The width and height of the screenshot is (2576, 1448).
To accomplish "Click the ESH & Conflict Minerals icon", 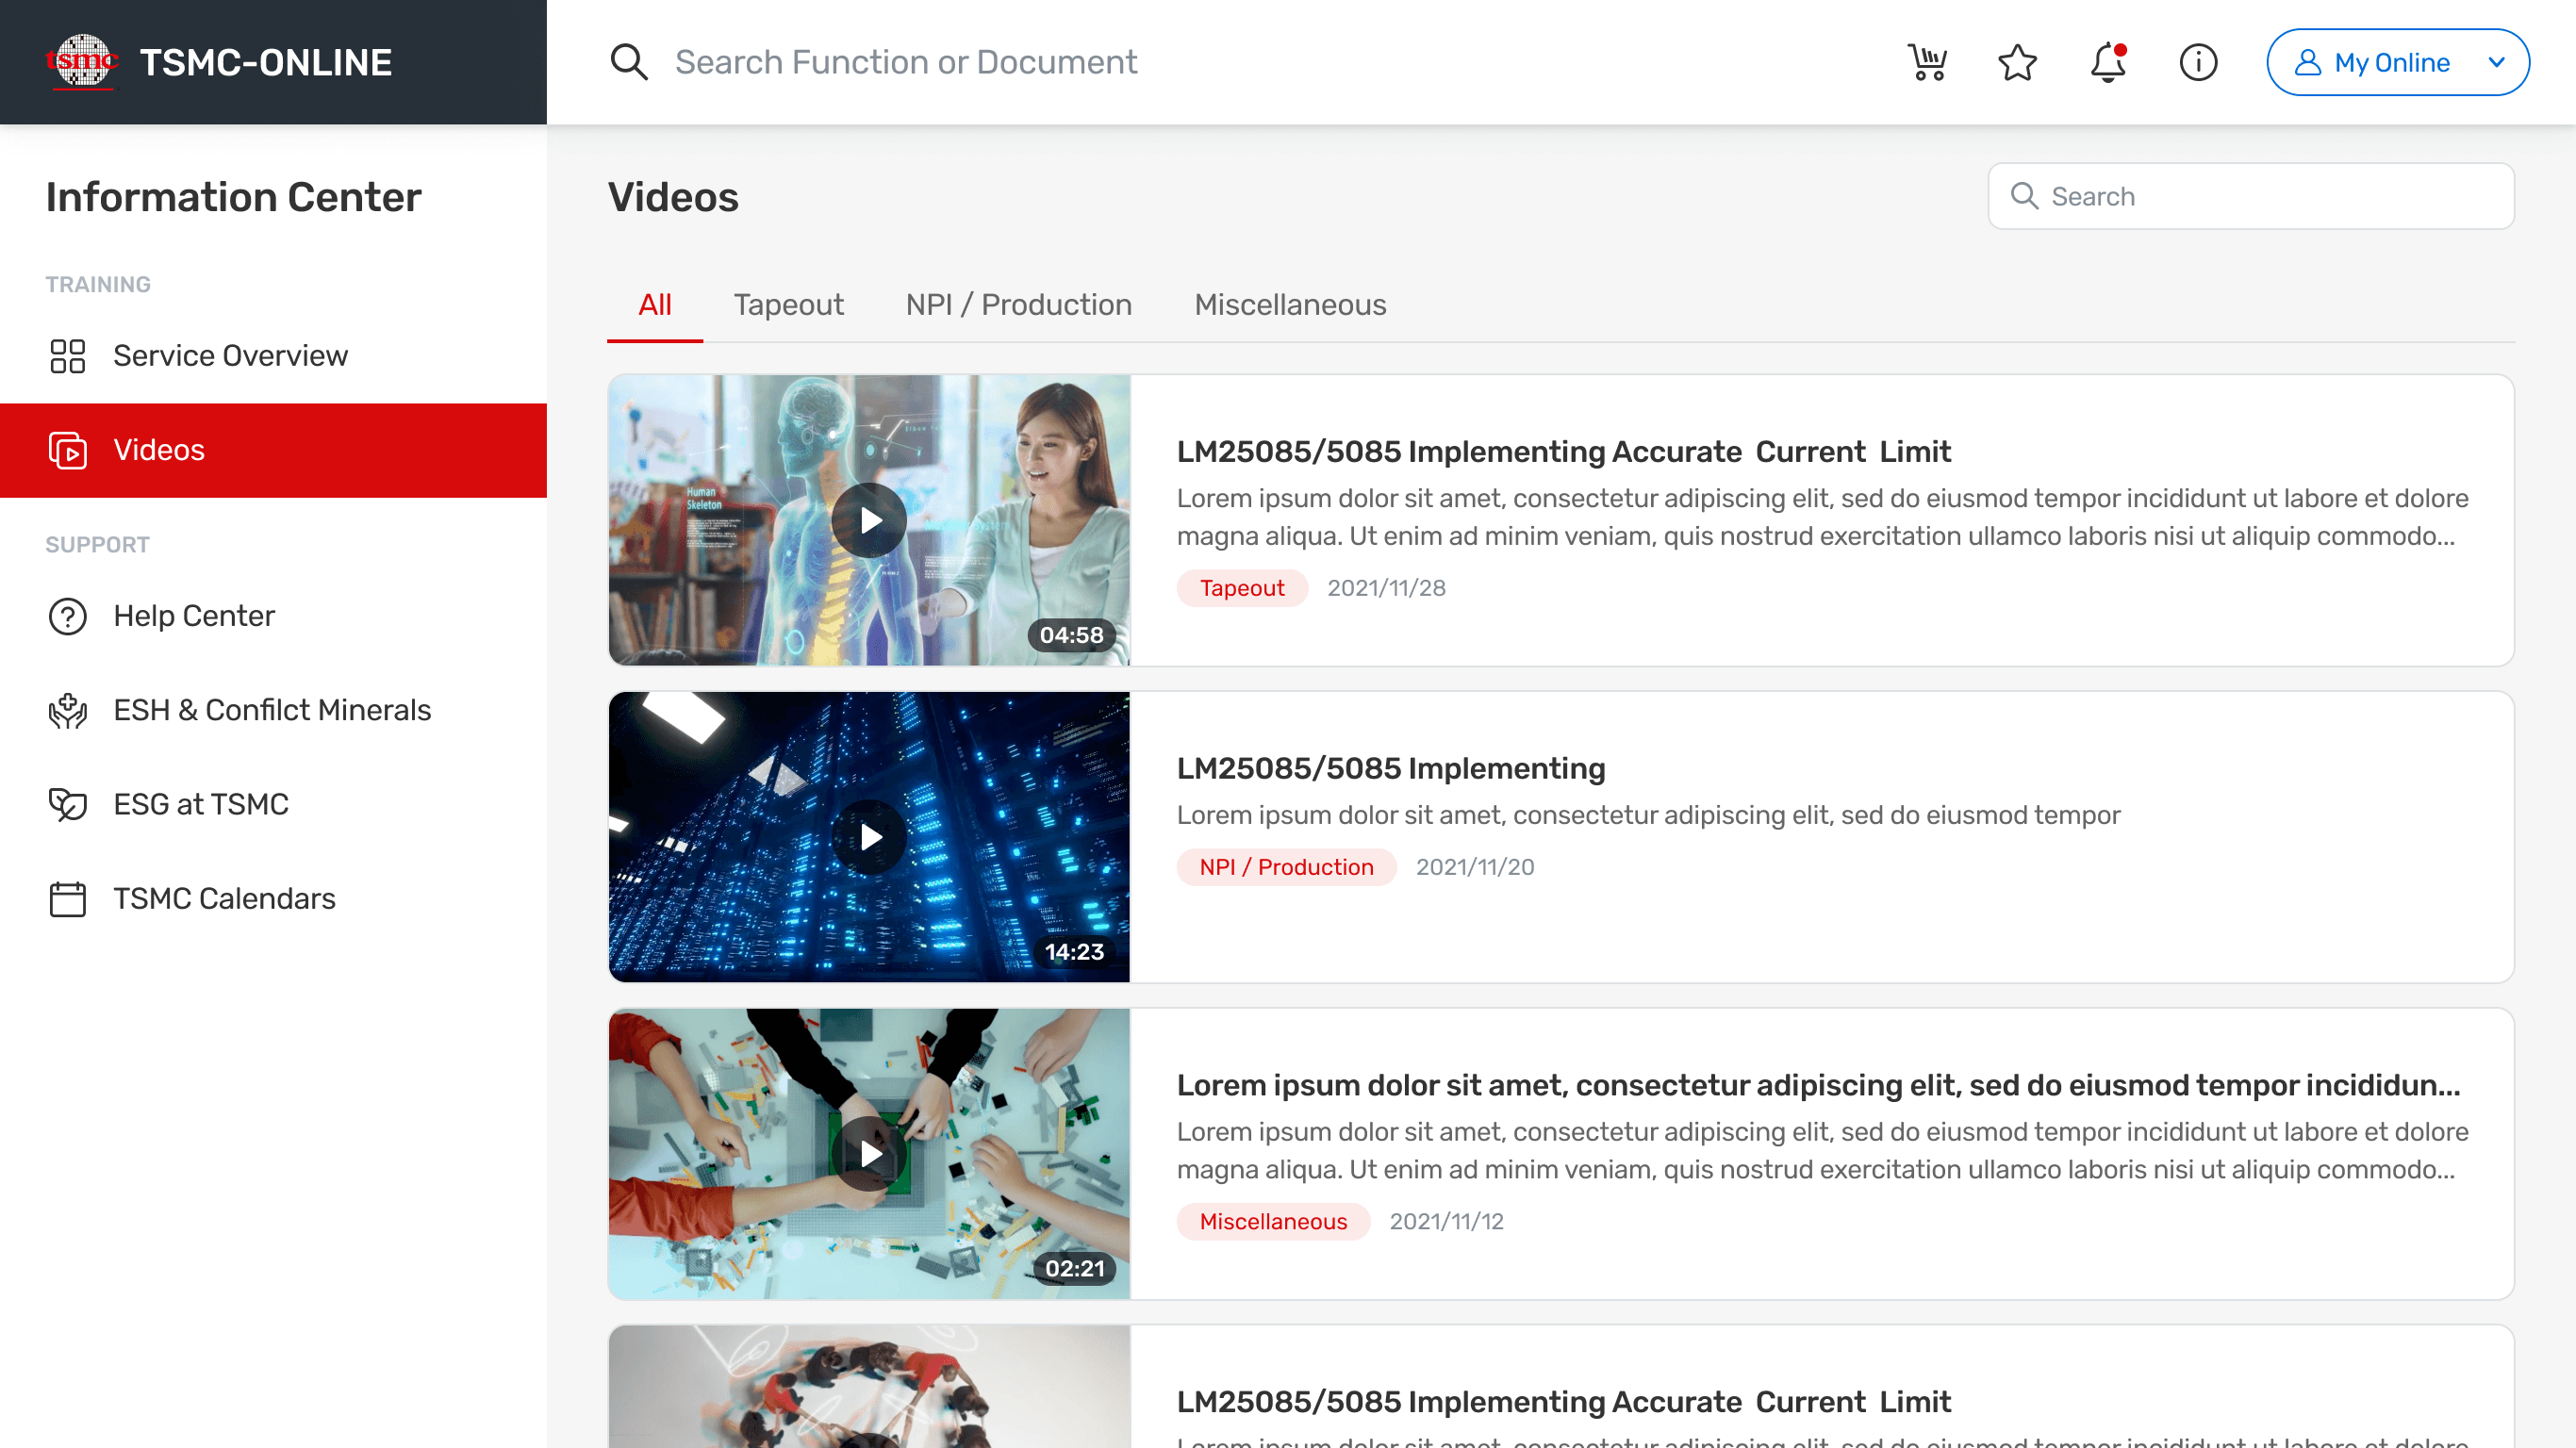I will 68,711.
